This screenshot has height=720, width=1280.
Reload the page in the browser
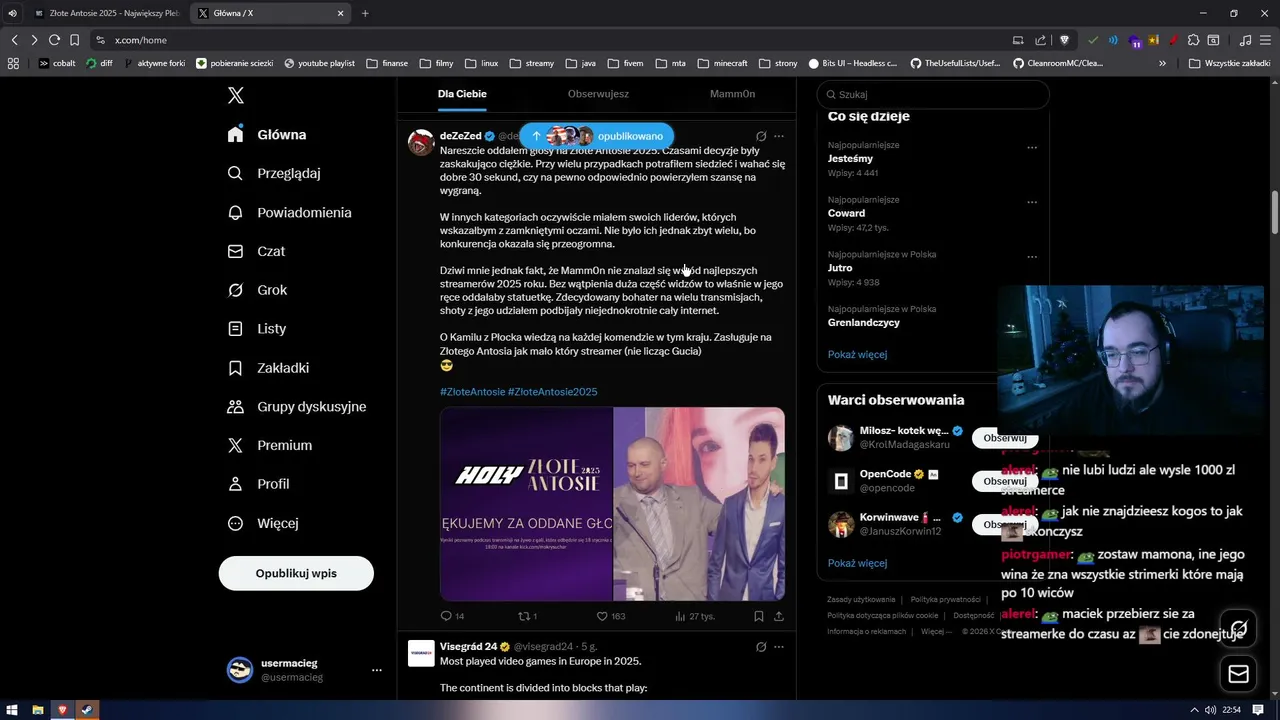(x=54, y=40)
